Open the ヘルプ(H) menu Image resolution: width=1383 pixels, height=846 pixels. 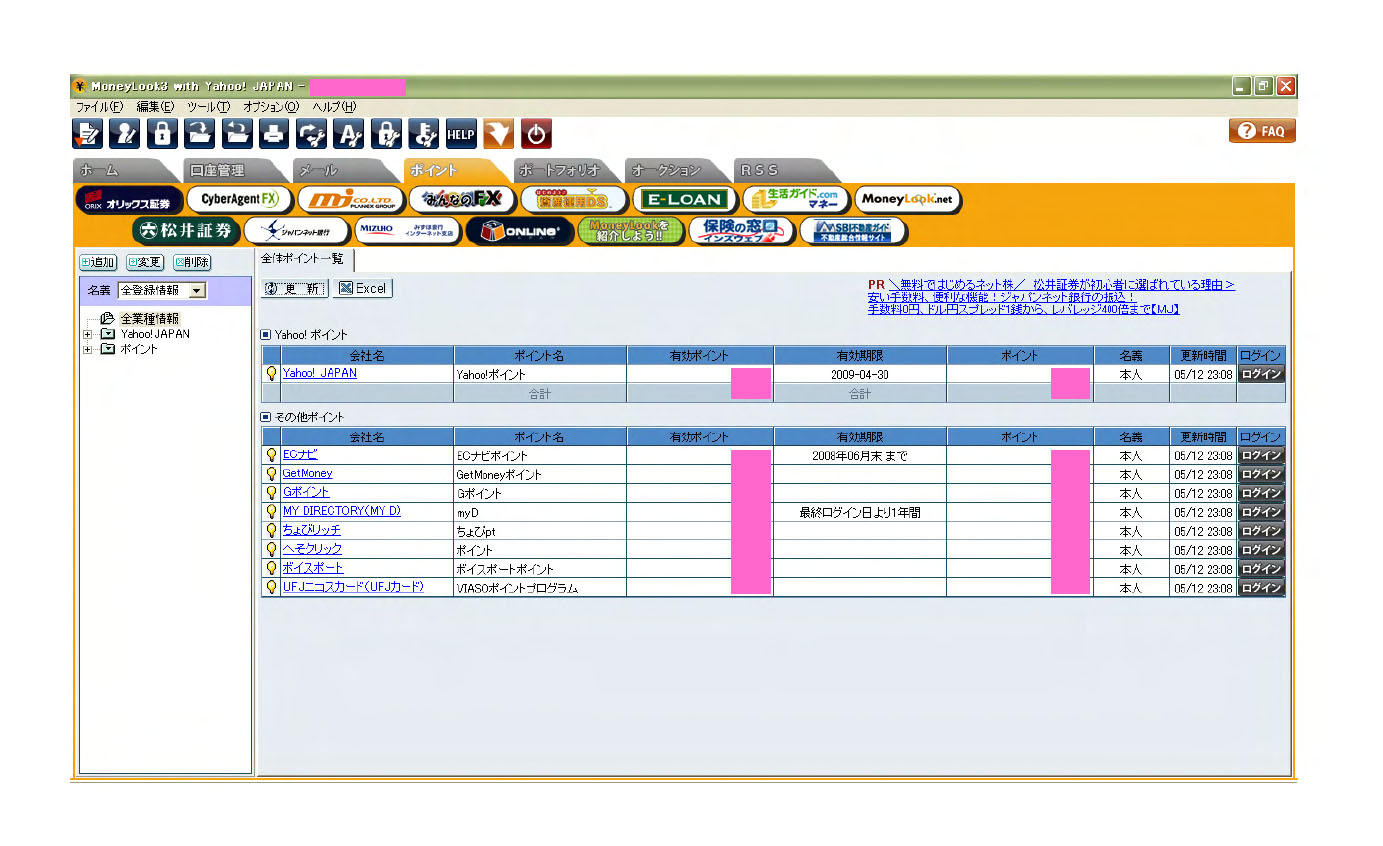click(x=334, y=107)
